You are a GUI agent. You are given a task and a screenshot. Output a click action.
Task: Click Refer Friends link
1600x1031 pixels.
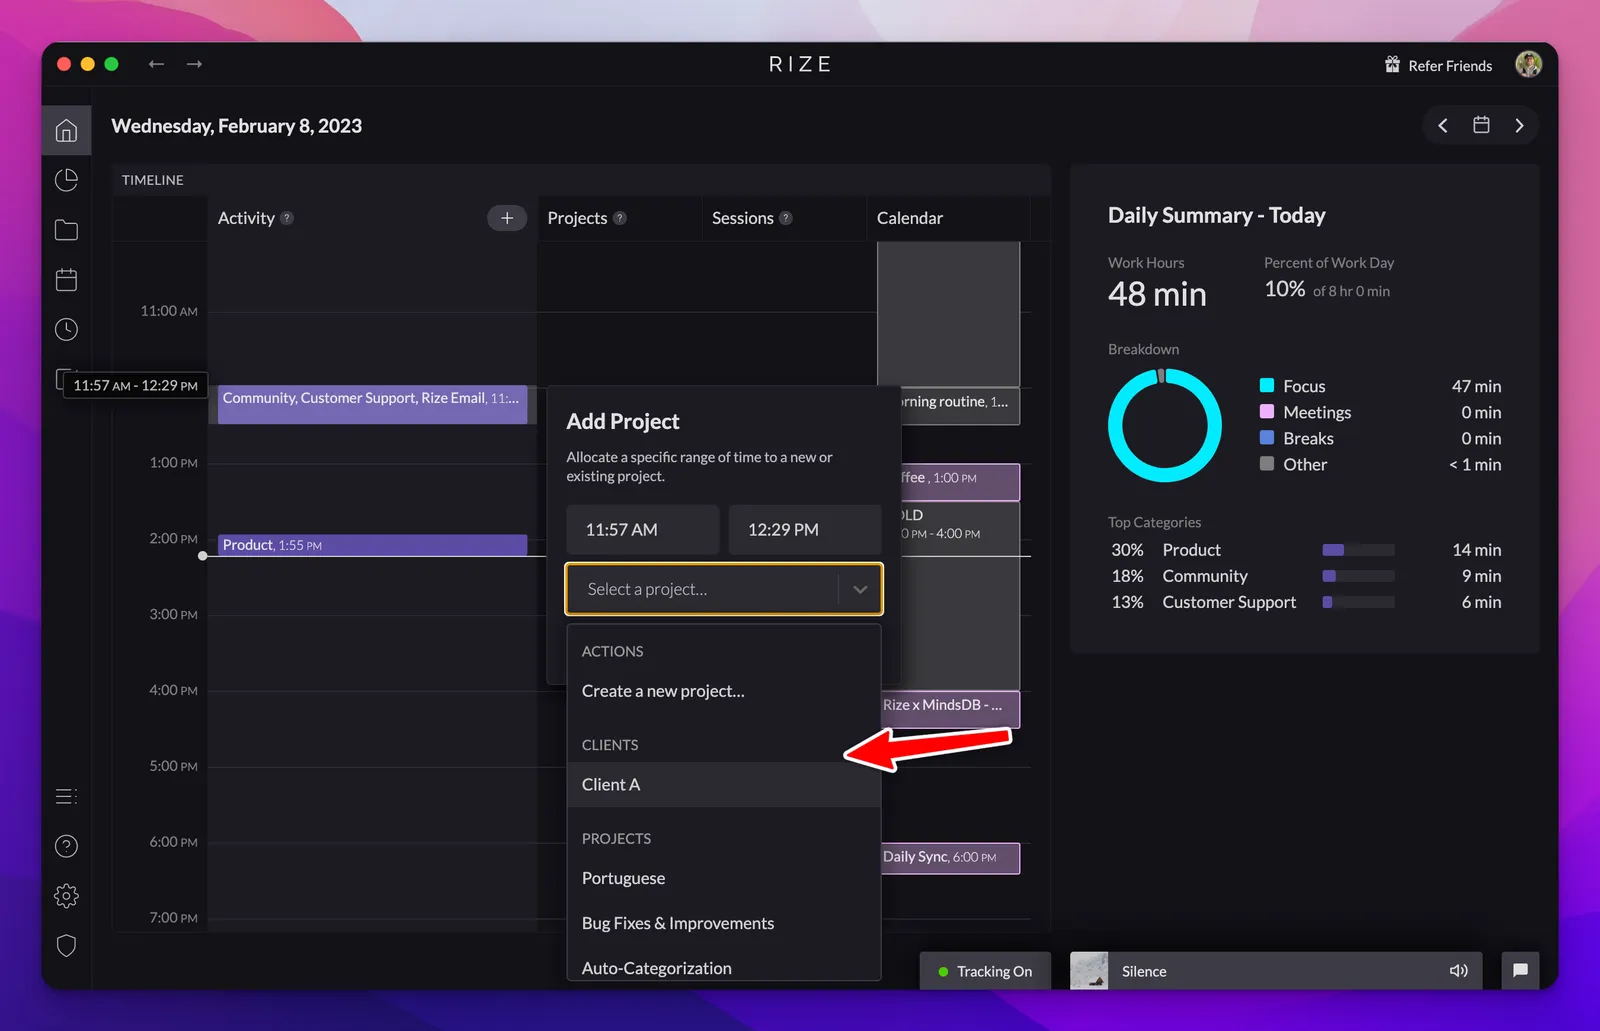tap(1450, 66)
